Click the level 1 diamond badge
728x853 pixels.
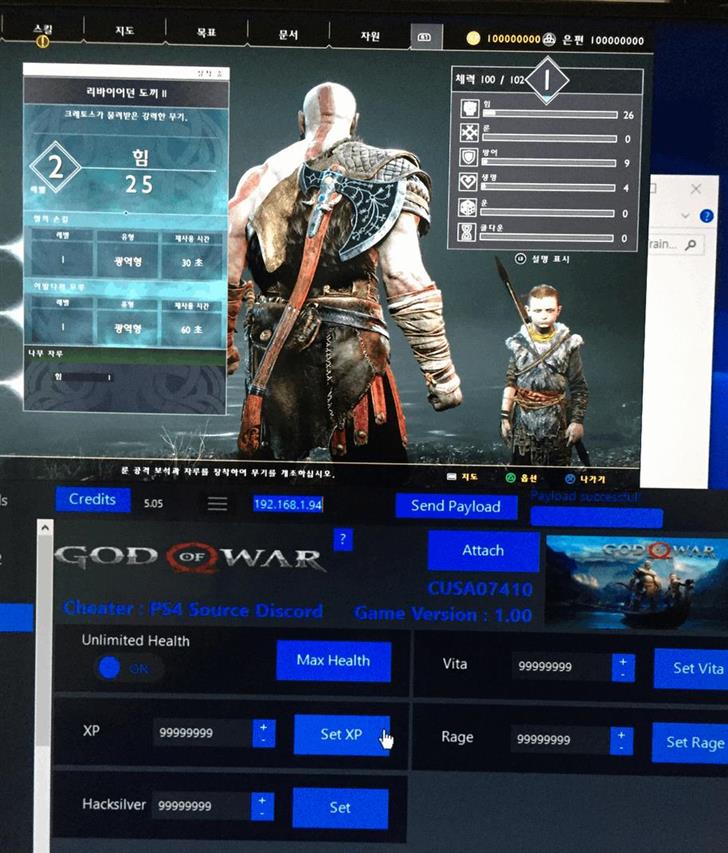tap(547, 80)
